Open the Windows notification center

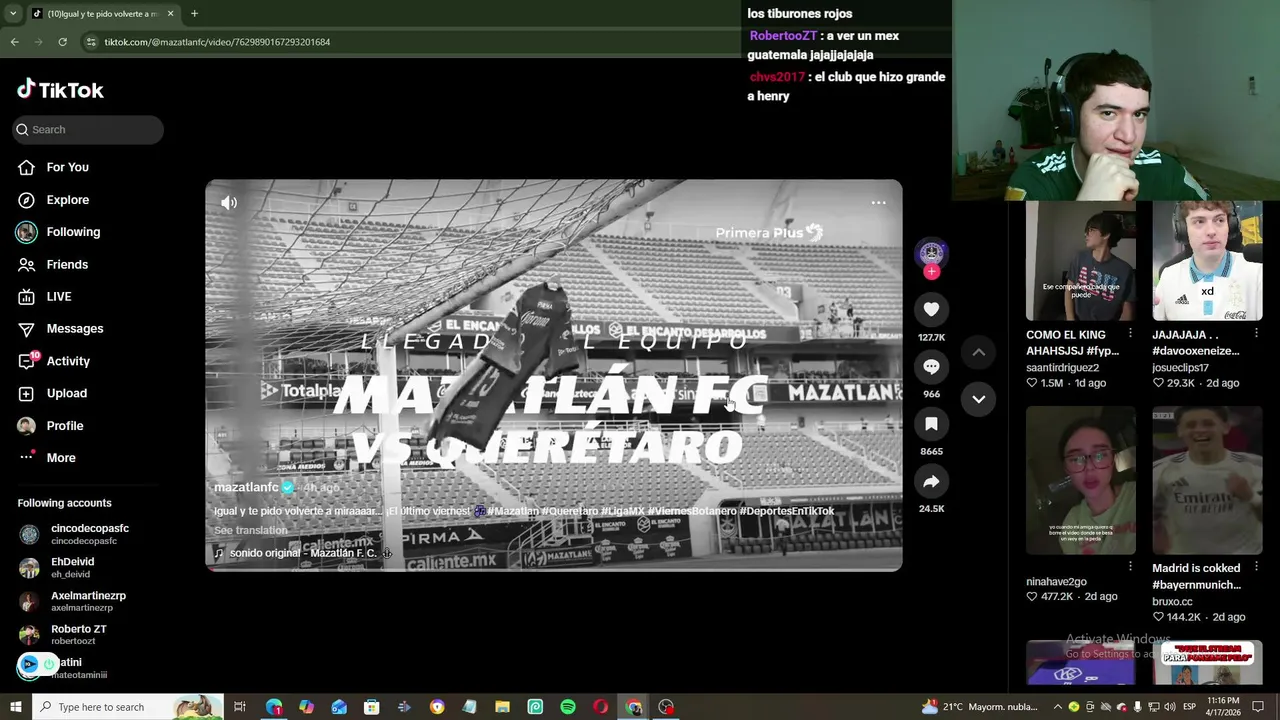click(x=1258, y=707)
